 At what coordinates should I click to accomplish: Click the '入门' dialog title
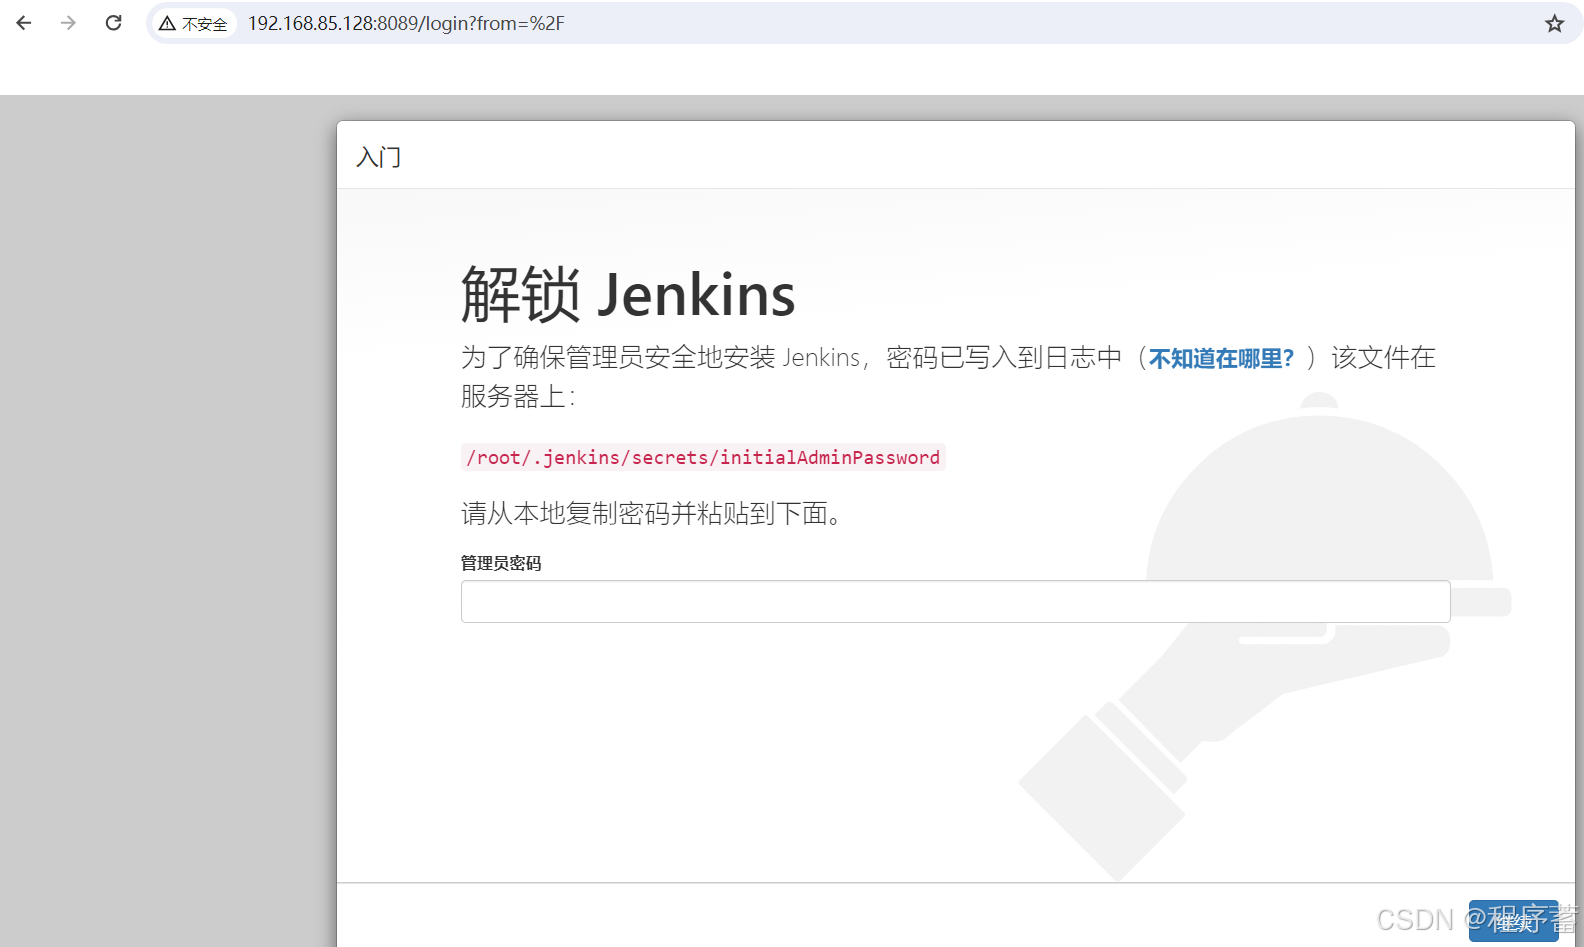[379, 157]
